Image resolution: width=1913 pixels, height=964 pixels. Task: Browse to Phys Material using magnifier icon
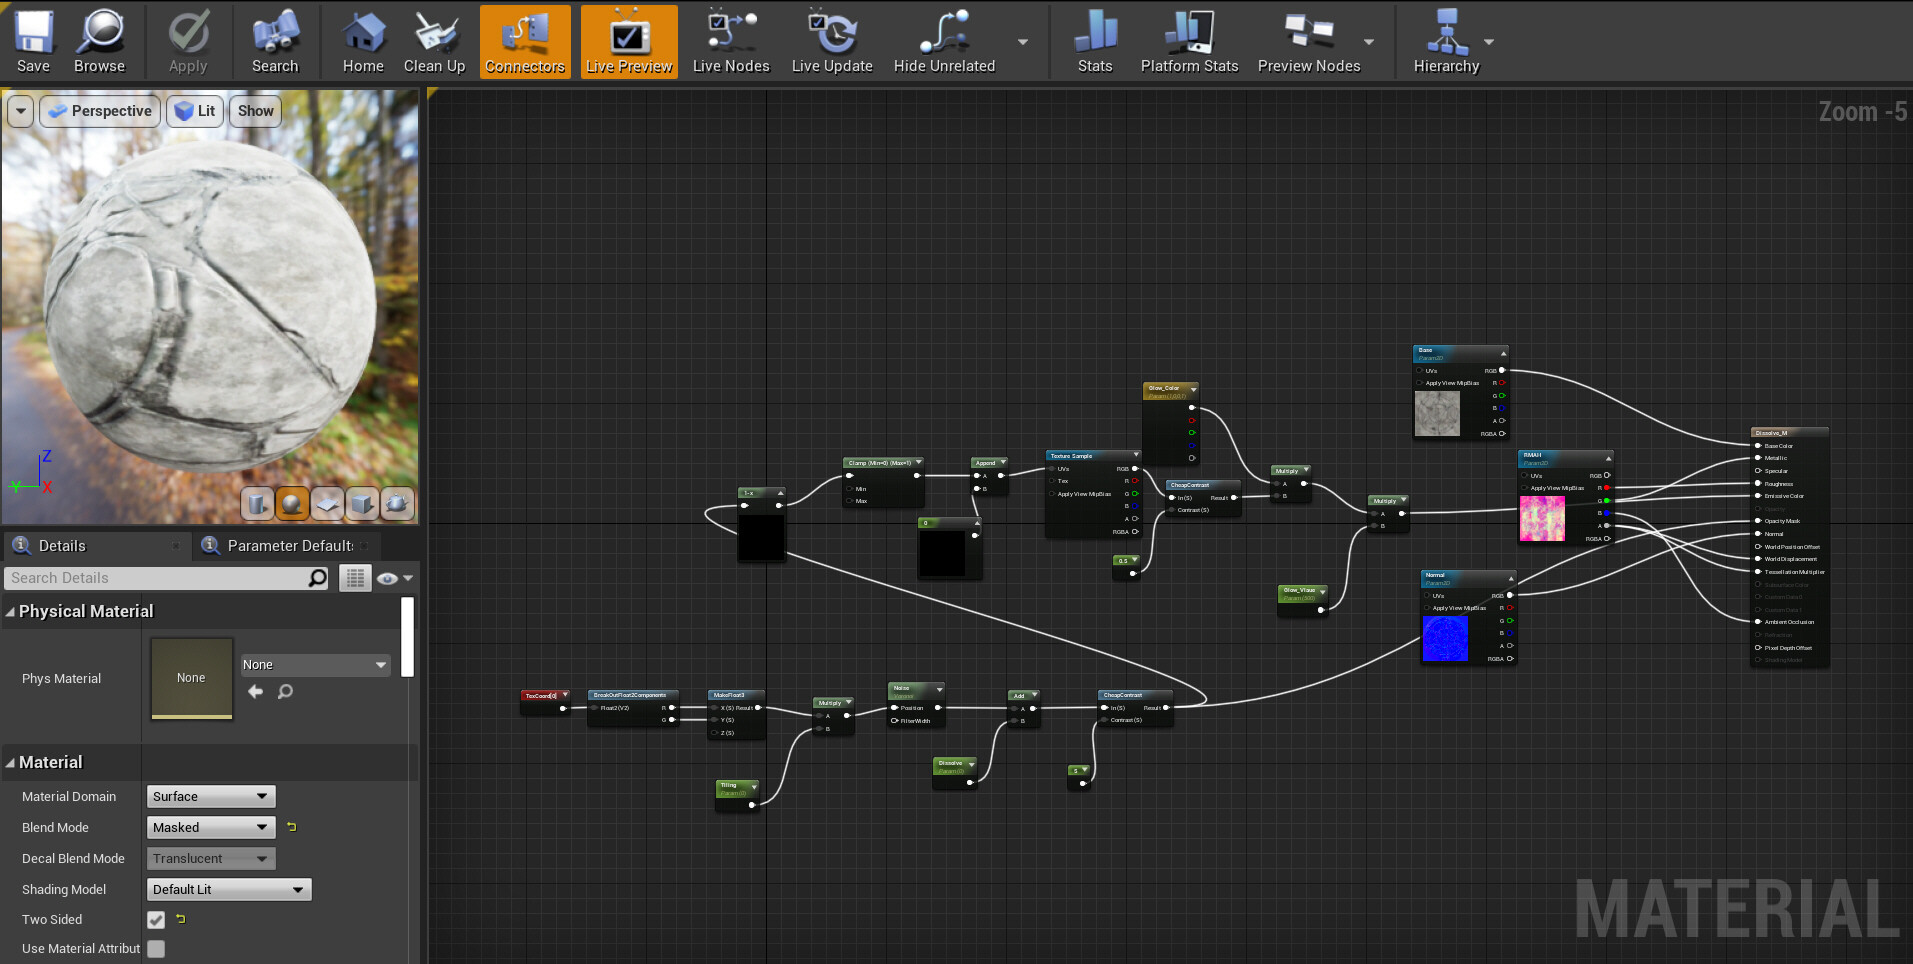pos(285,692)
